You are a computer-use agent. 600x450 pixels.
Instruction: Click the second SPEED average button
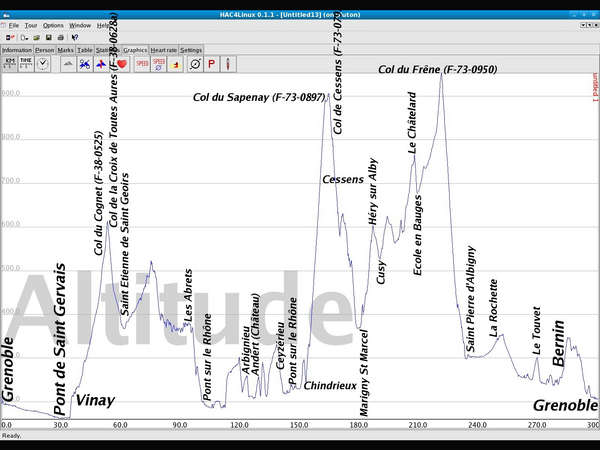158,64
